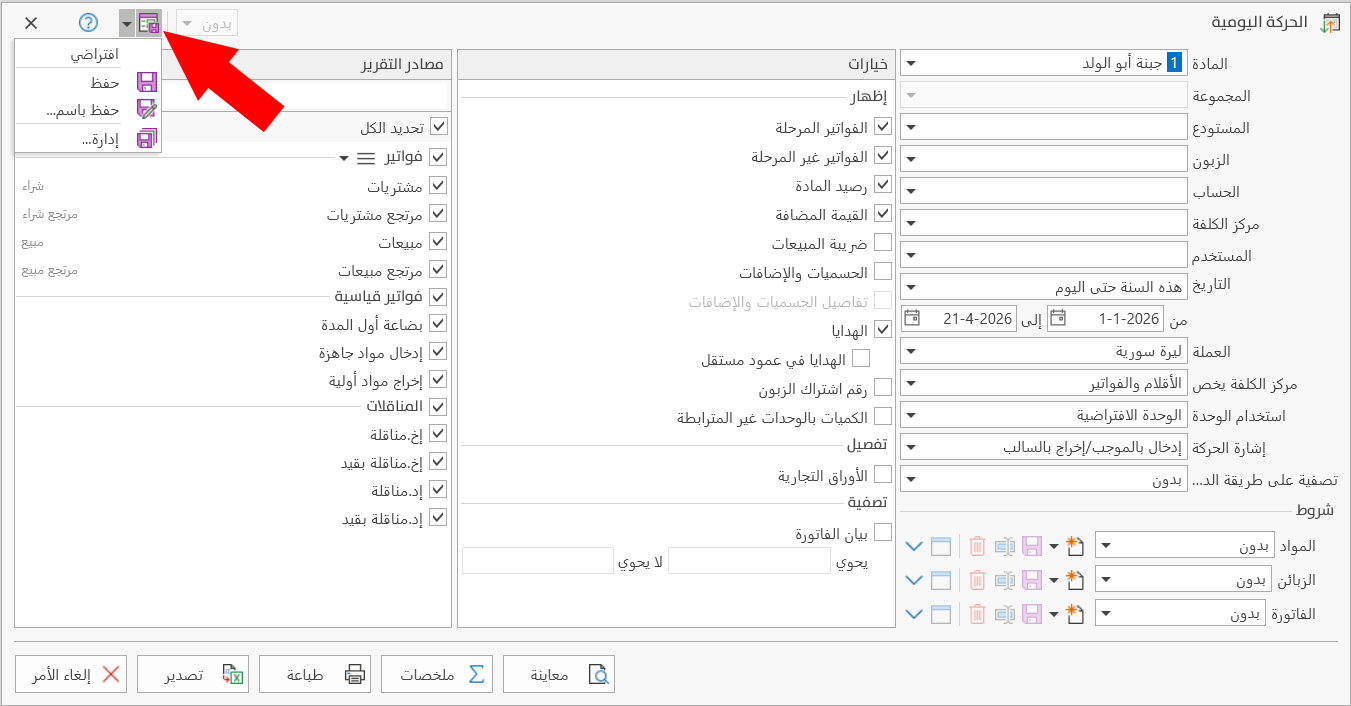Open the calendar for the إلى end date
The width and height of the screenshot is (1351, 706).
[912, 319]
